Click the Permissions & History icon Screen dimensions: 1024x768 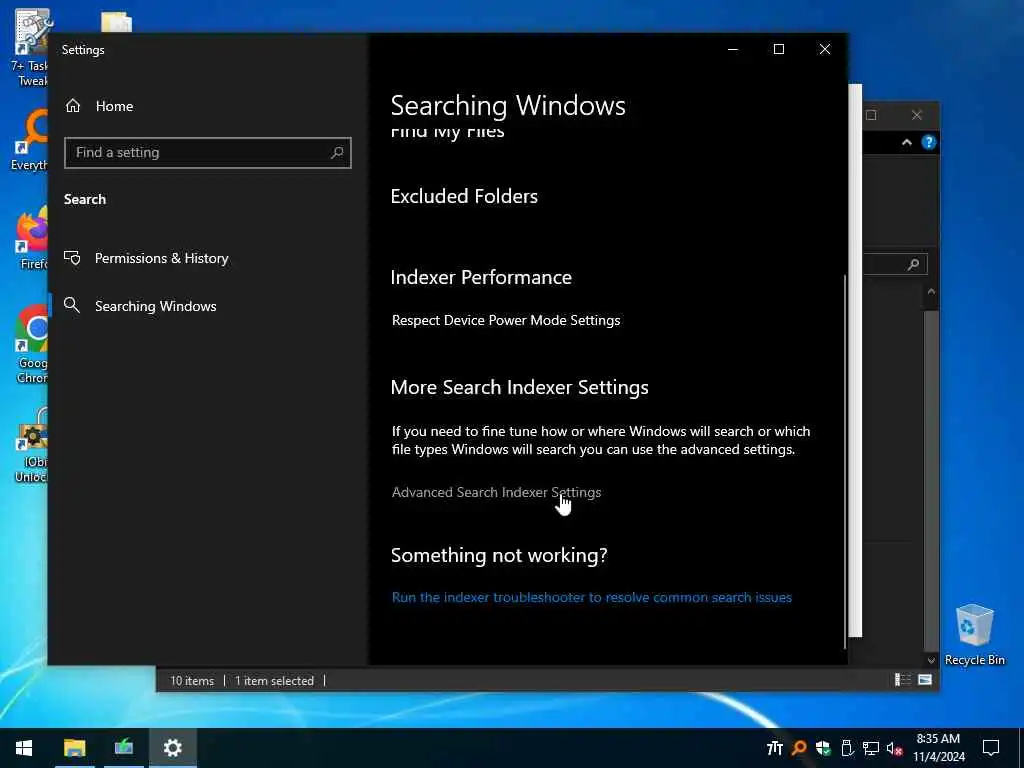72,258
